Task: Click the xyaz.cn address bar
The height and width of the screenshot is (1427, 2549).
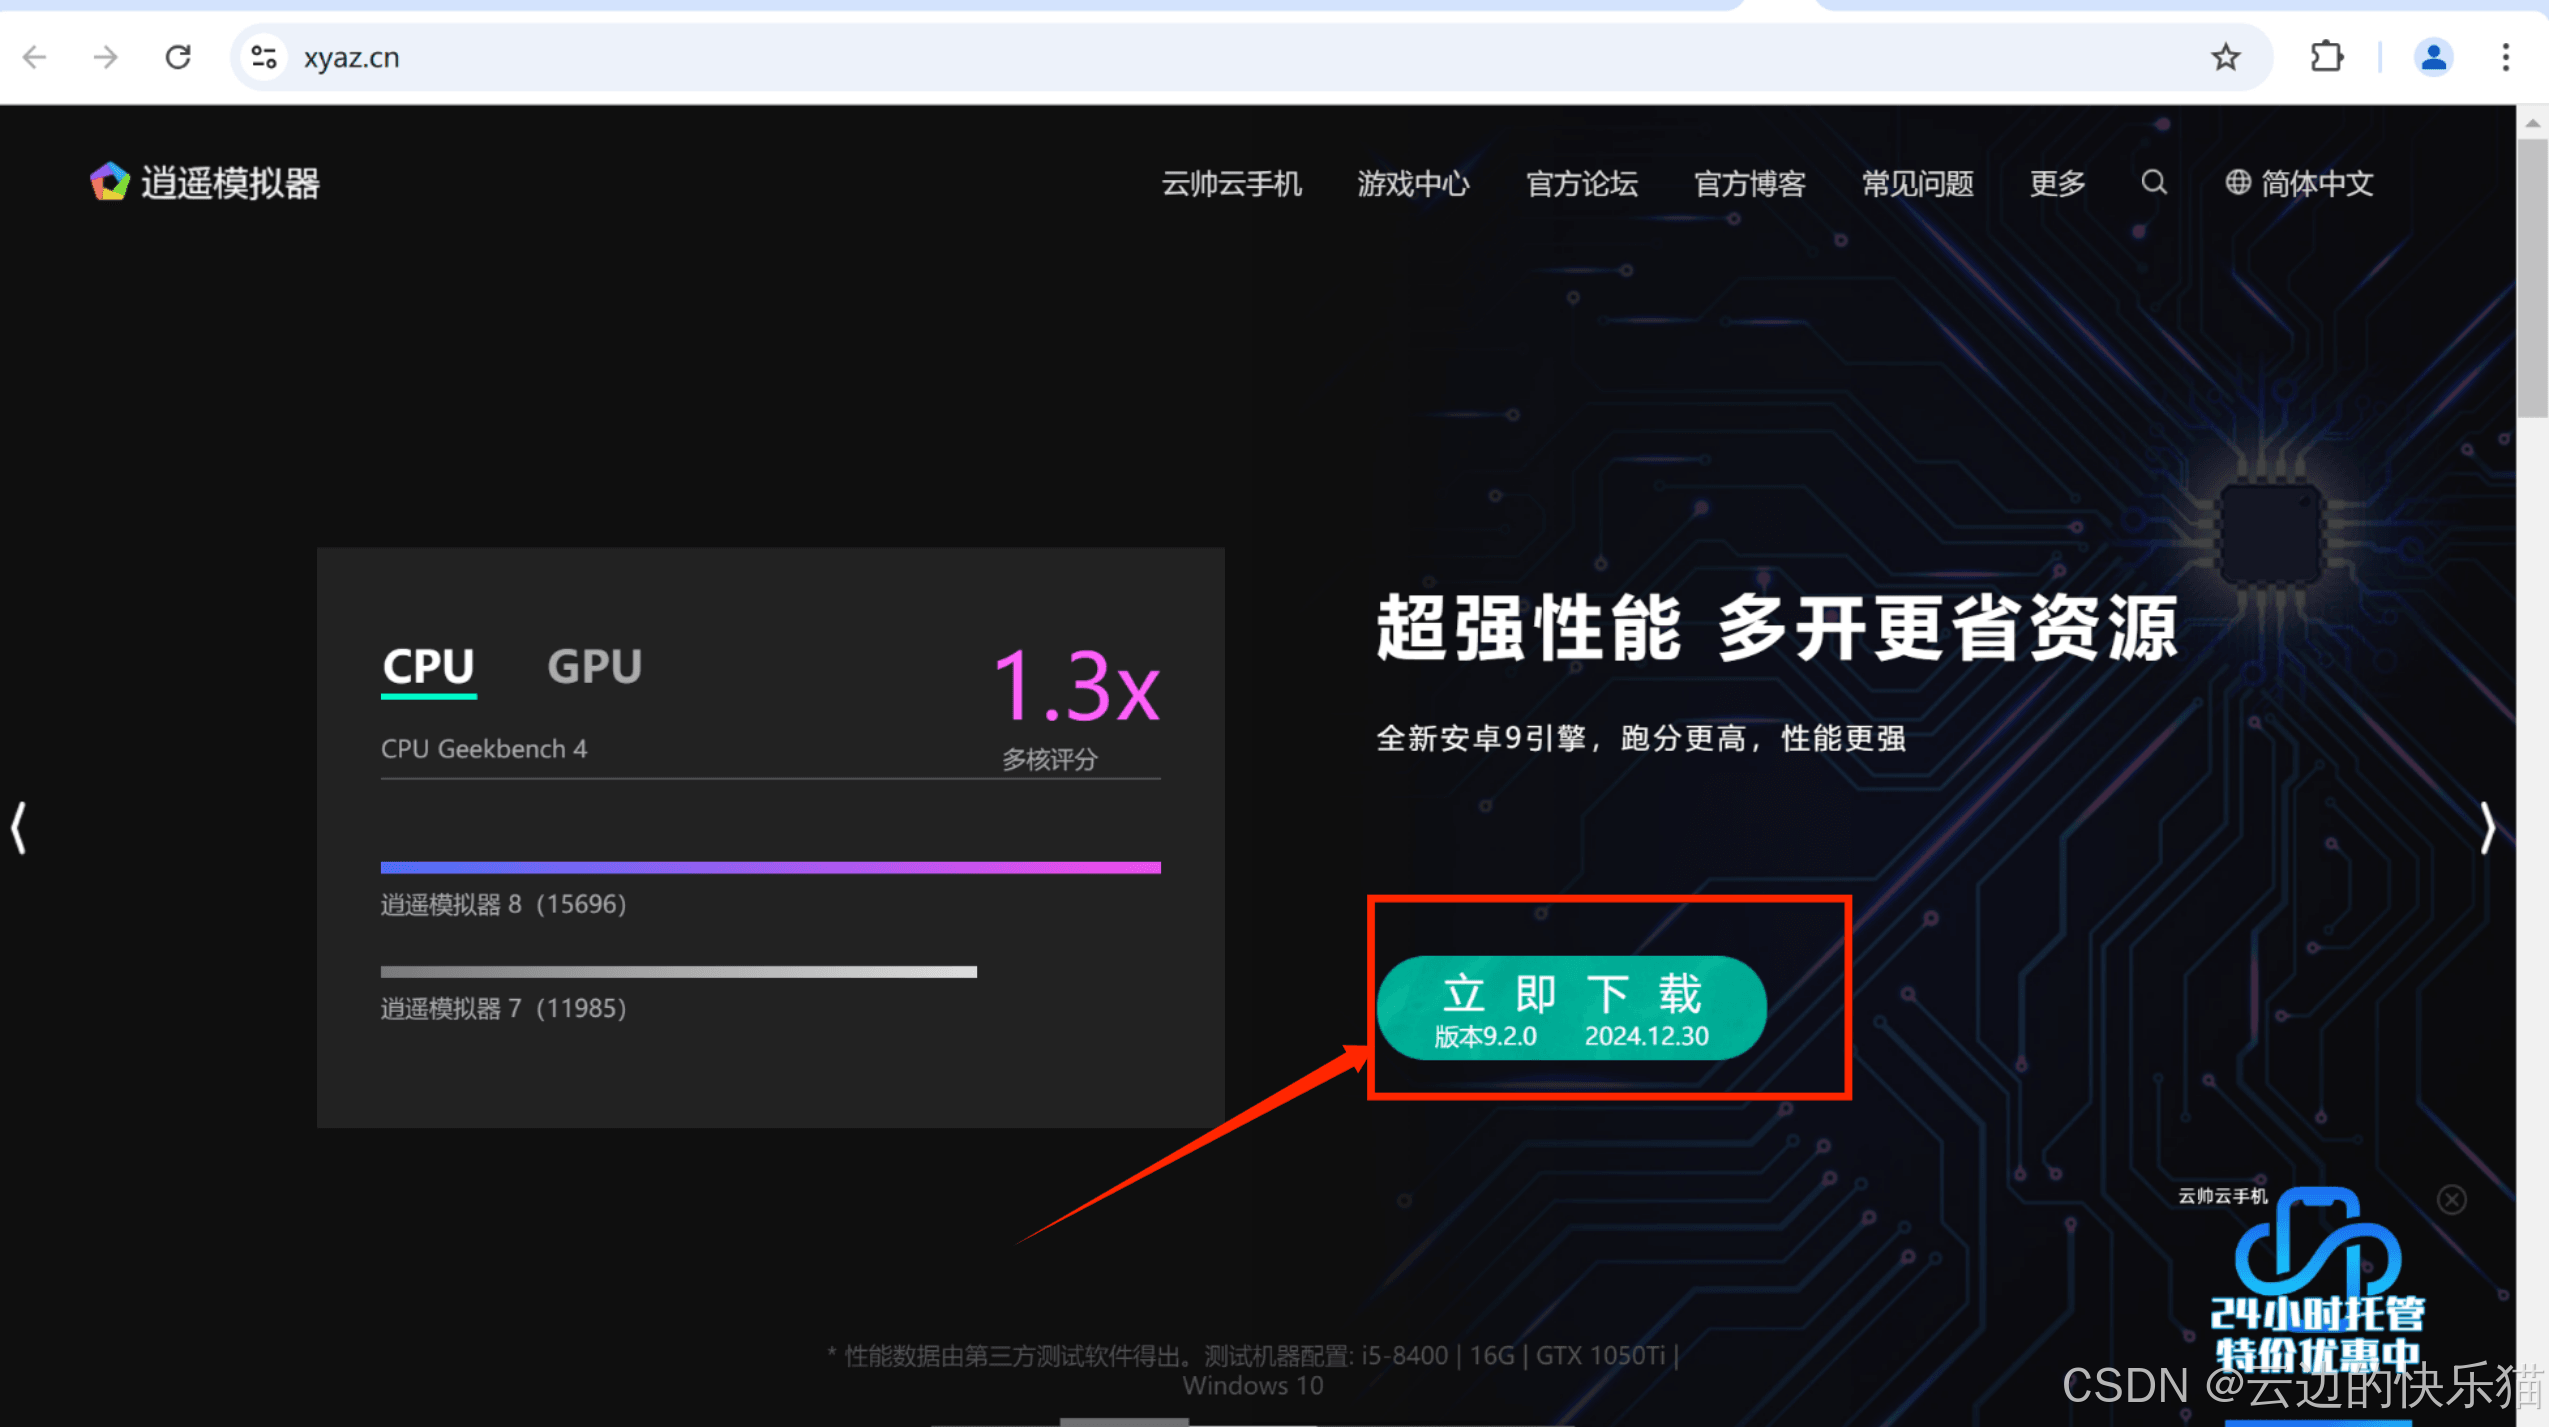Action: [1250, 57]
